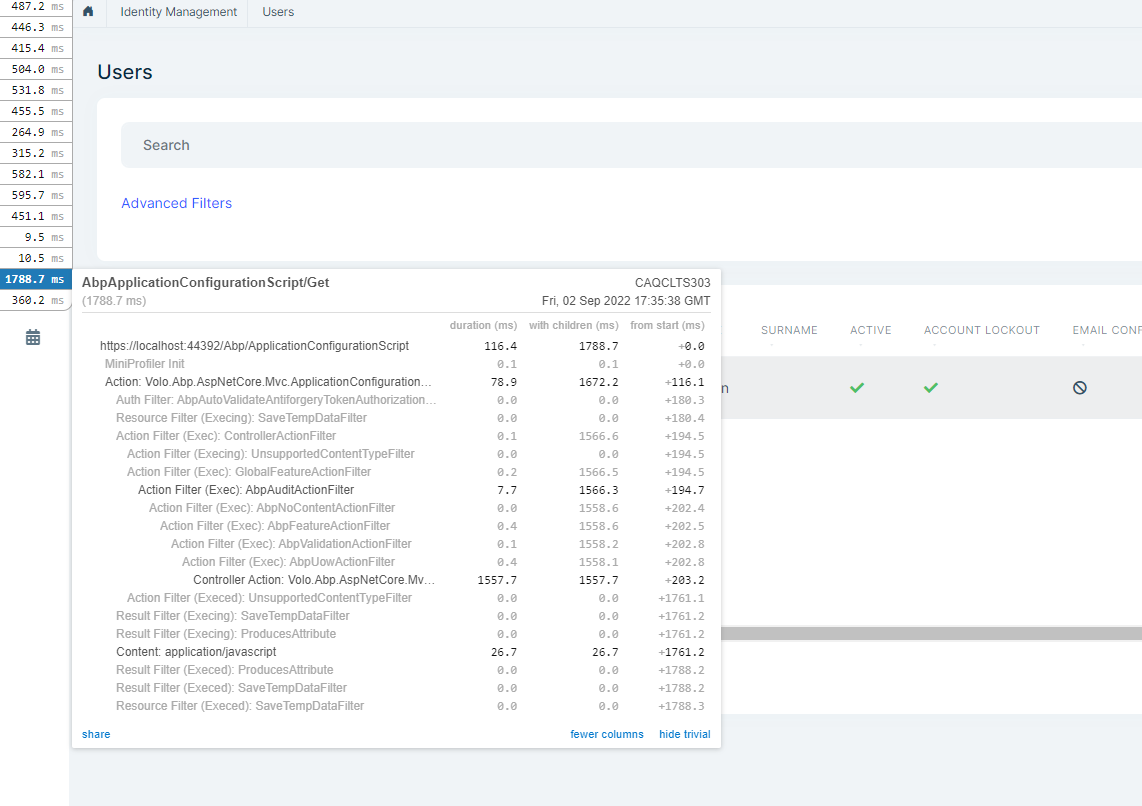Select the highlighted 1788.7 ms profiler result
The width and height of the screenshot is (1142, 806).
click(35, 279)
